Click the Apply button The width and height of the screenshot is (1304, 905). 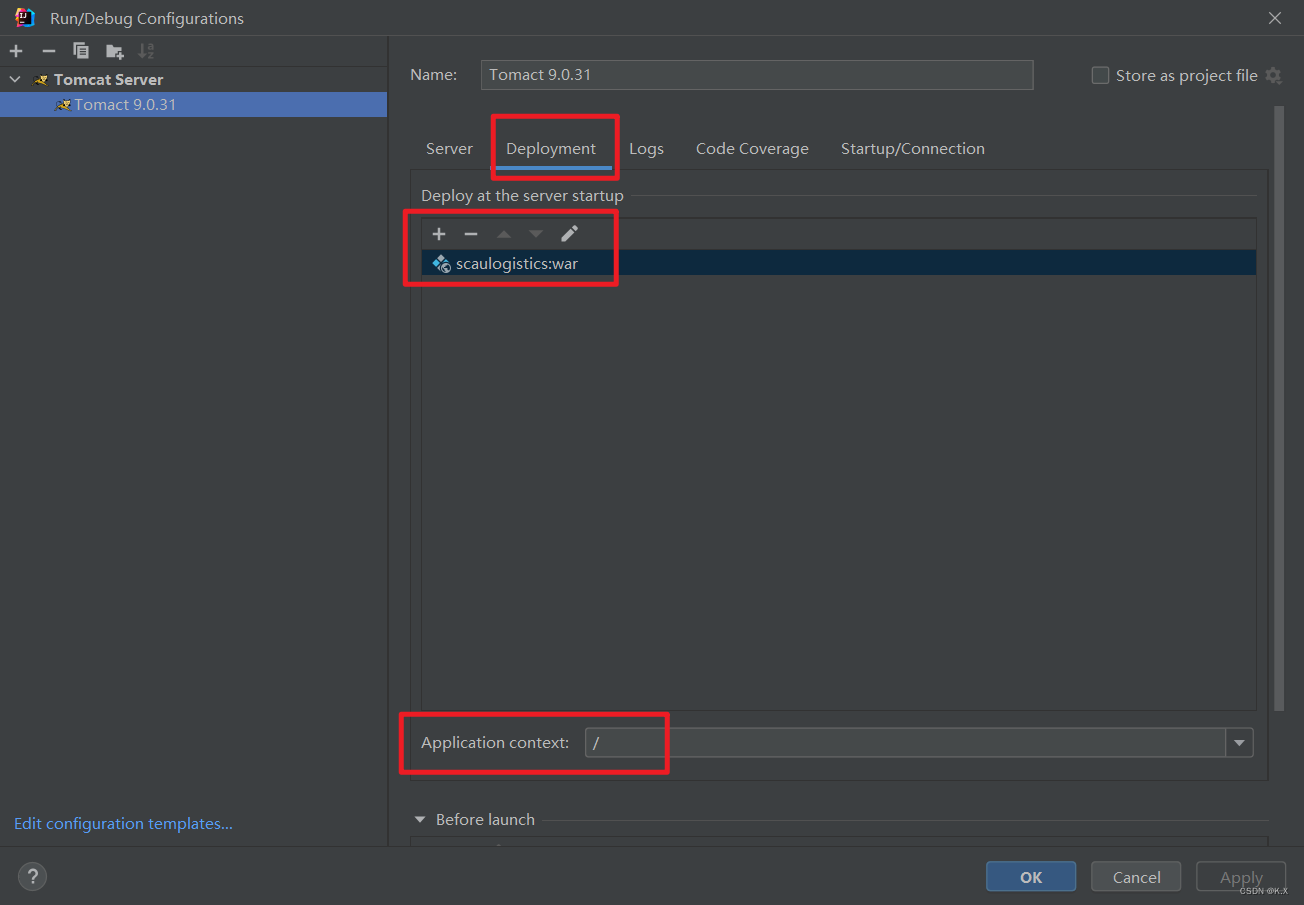[x=1241, y=877]
